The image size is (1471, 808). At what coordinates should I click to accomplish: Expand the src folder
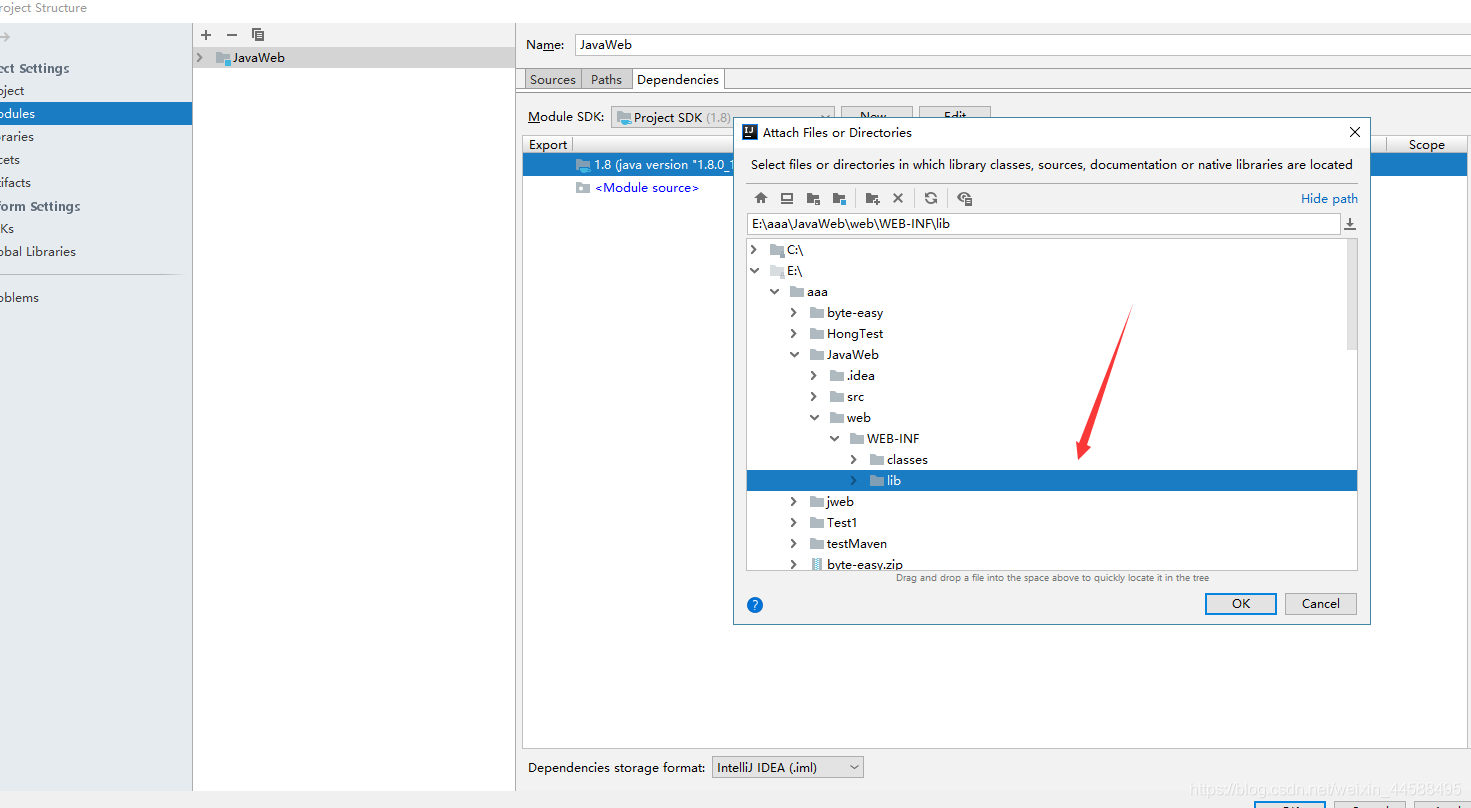(814, 397)
